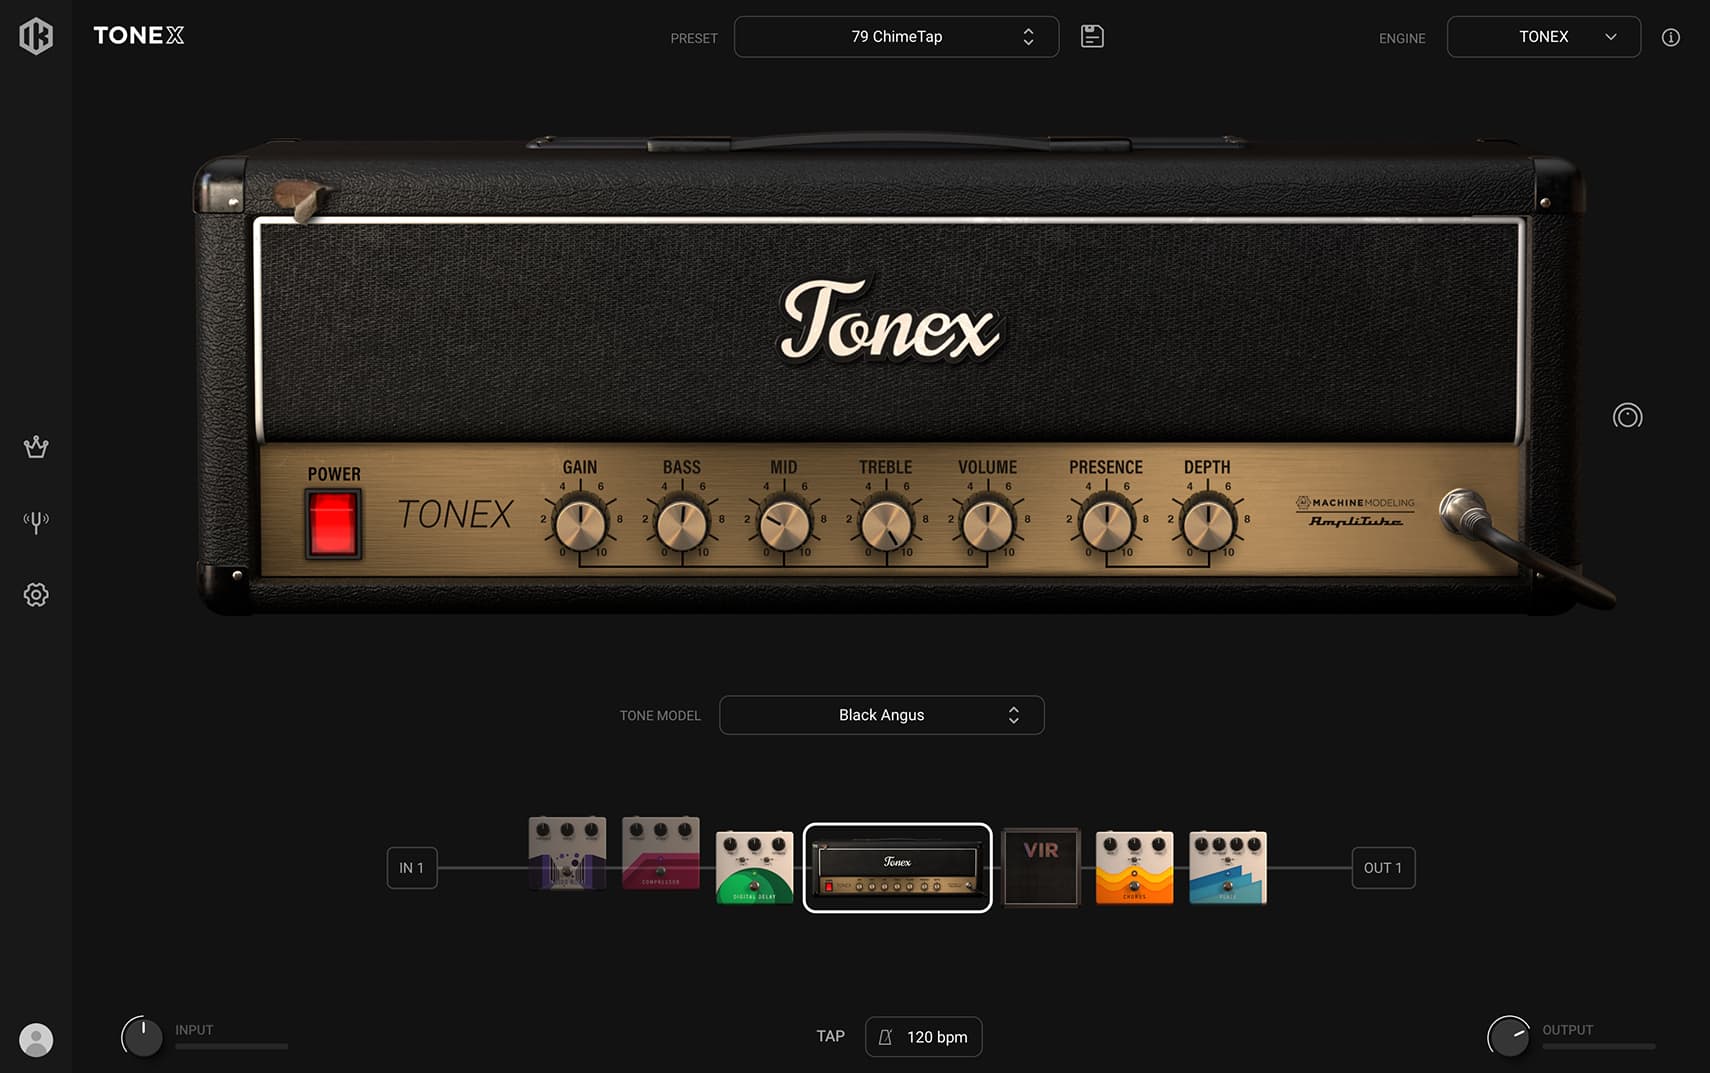Toggle the red amp Power switch

pyautogui.click(x=332, y=524)
